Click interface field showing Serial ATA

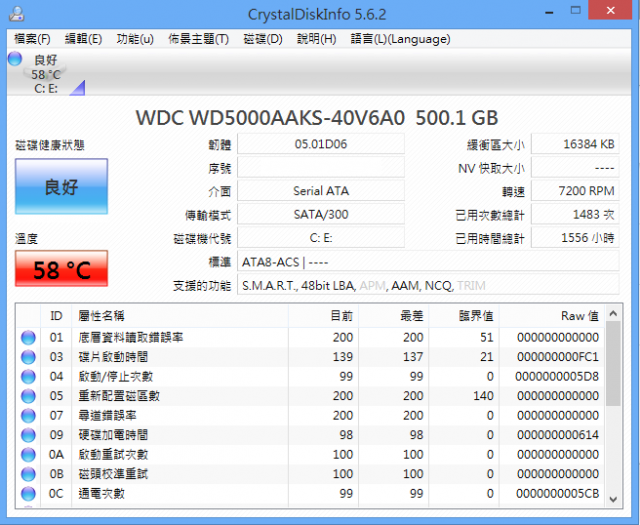pos(321,191)
